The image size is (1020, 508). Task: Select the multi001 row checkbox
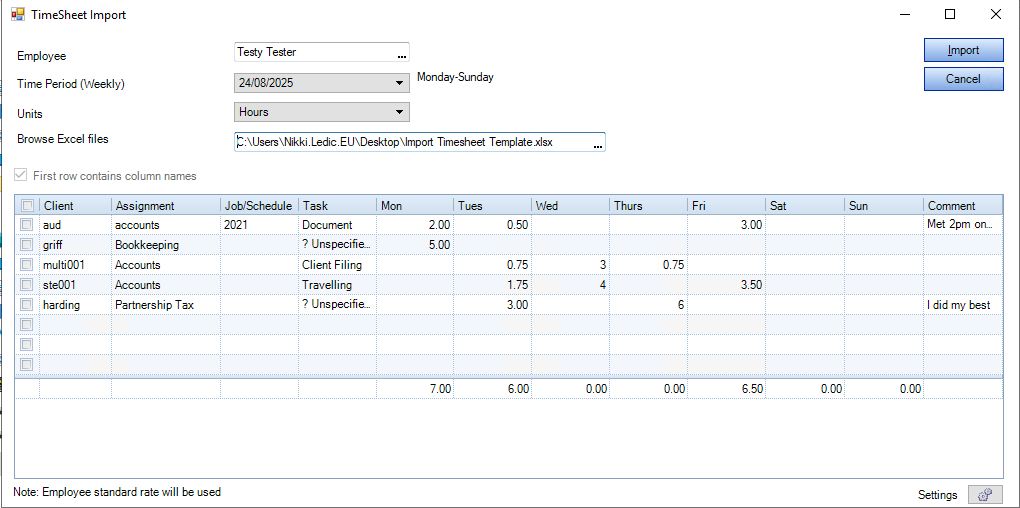pos(27,265)
